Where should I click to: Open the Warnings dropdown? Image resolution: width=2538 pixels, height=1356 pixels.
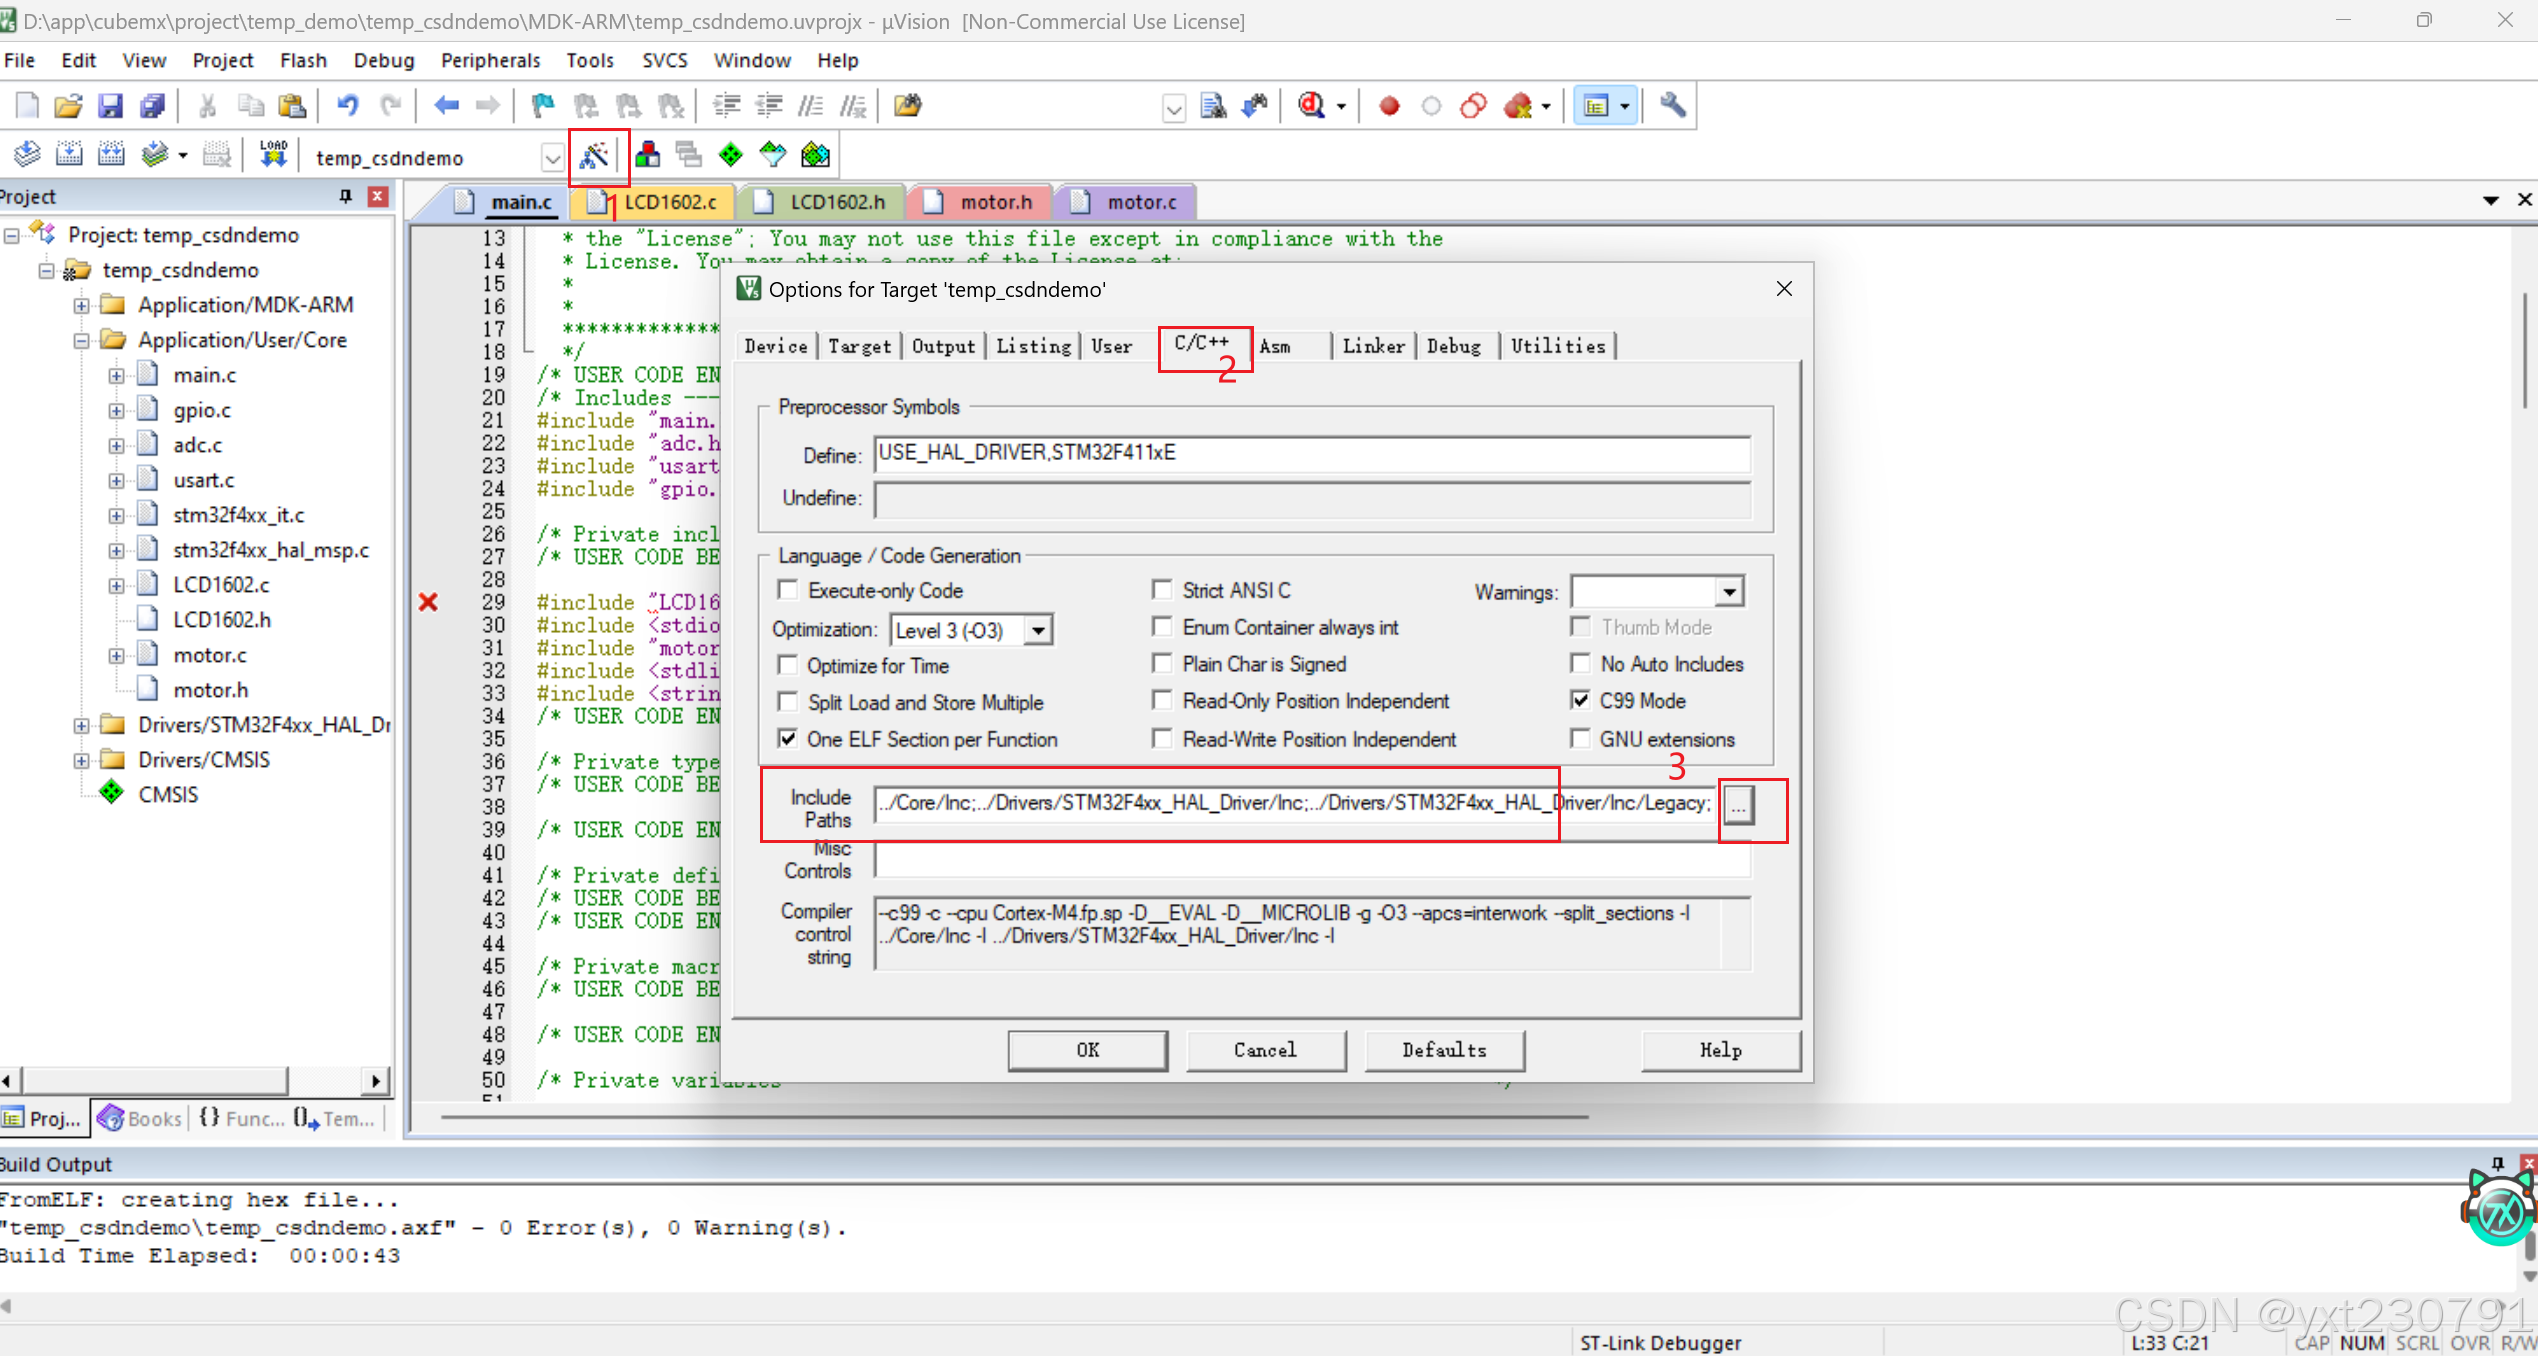pyautogui.click(x=1729, y=591)
